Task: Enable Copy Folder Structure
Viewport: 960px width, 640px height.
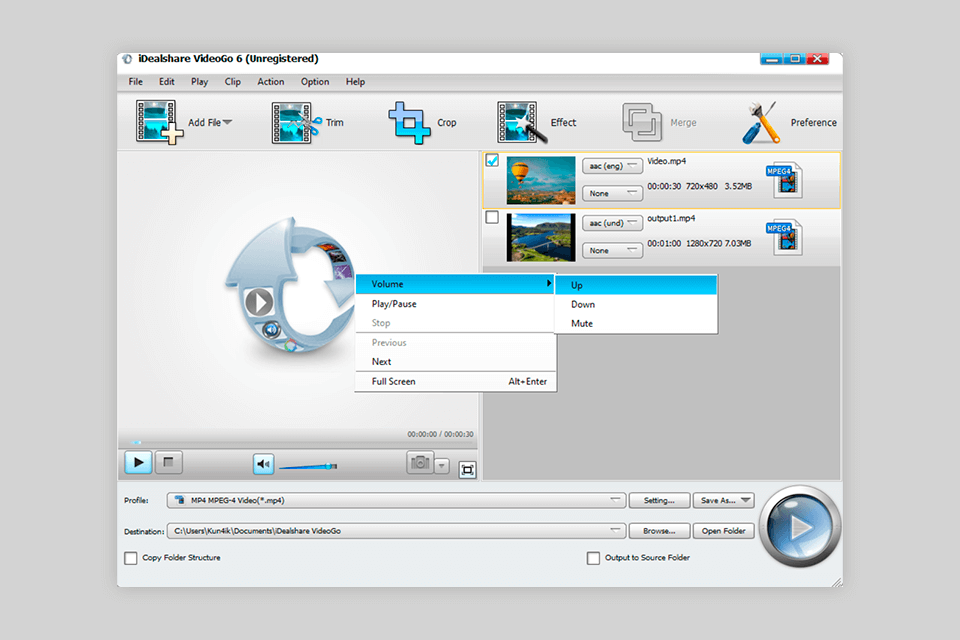Action: (130, 558)
